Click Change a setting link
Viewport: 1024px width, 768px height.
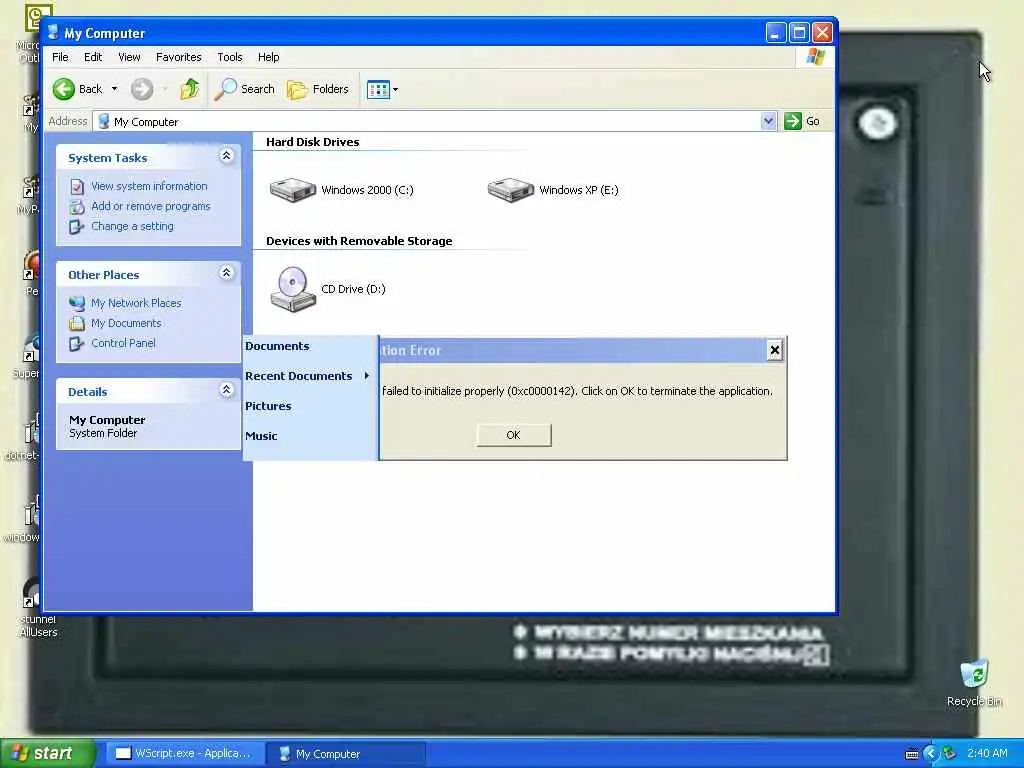(132, 226)
